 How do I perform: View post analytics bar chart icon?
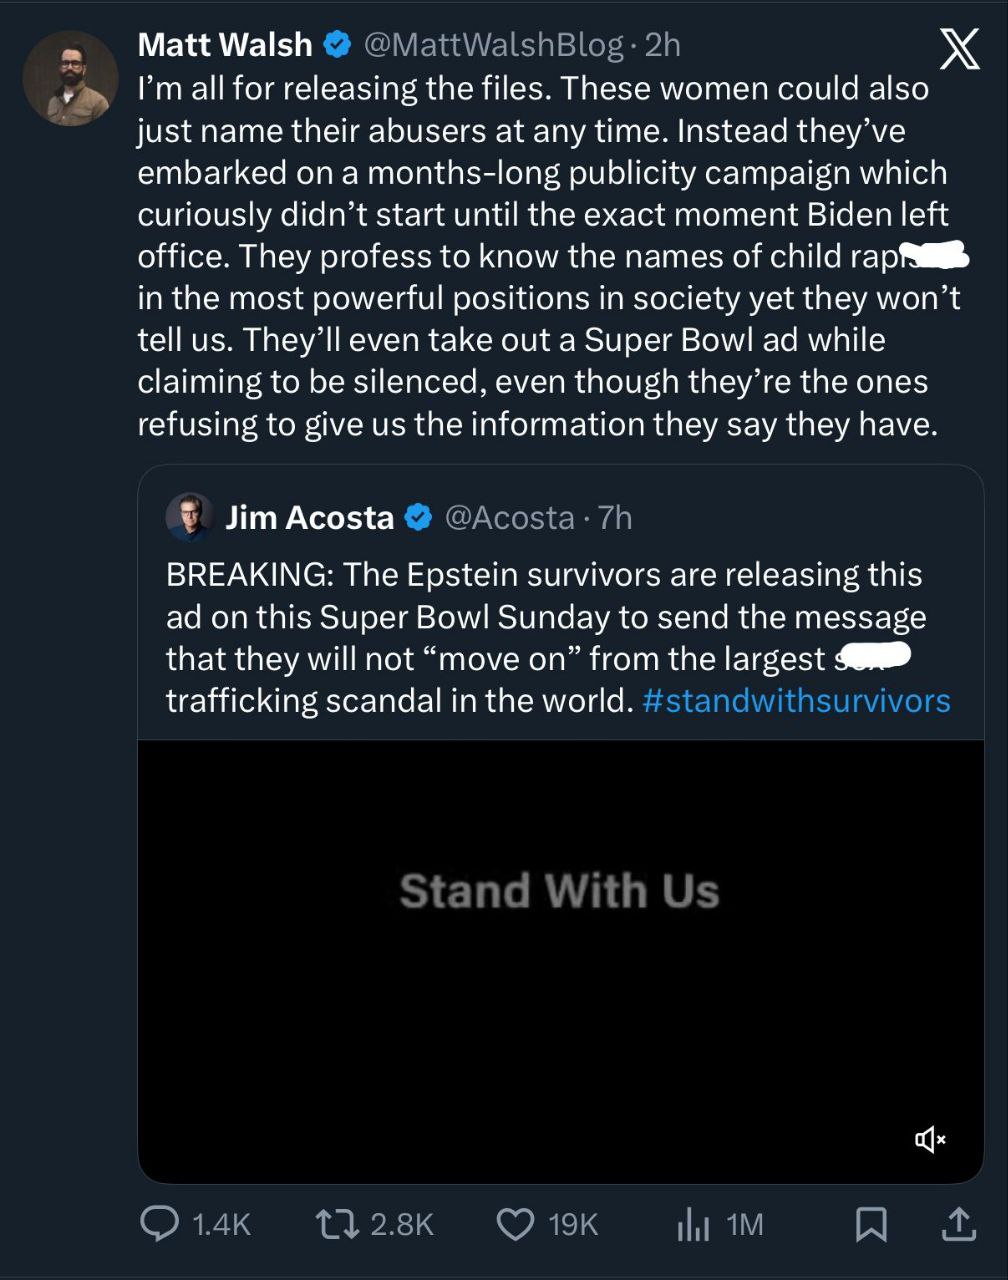point(693,1223)
